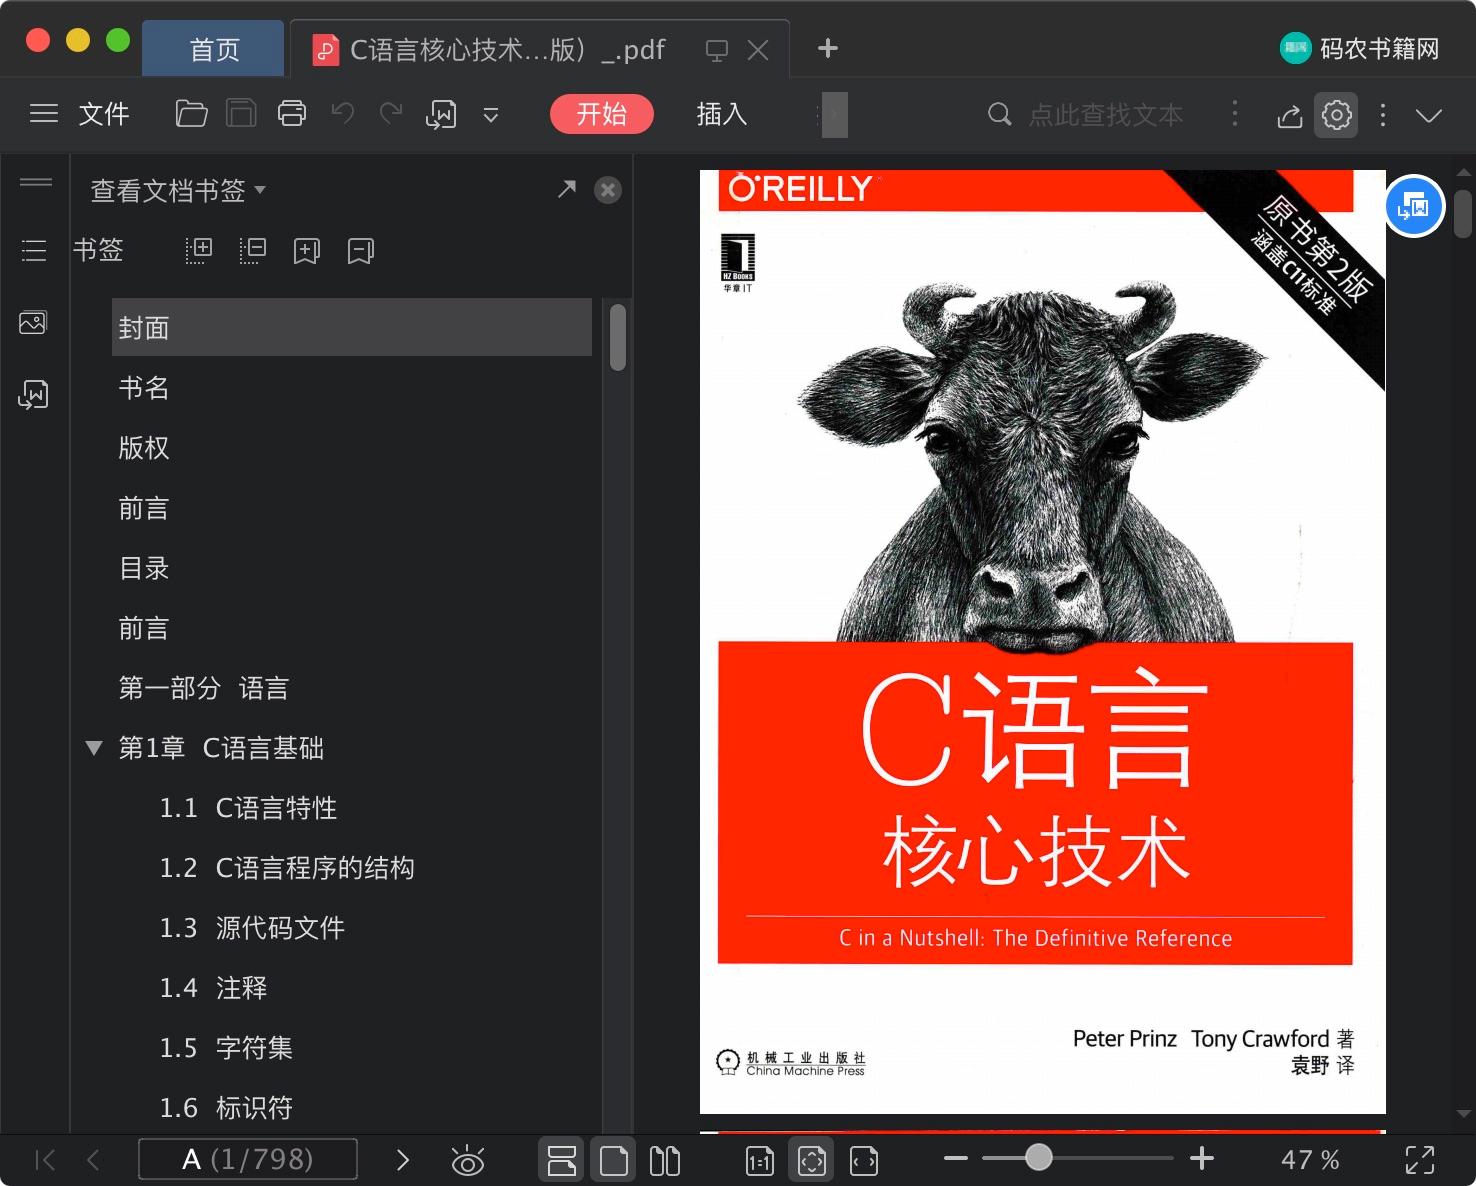Click the share document icon
The width and height of the screenshot is (1476, 1186).
tap(1290, 115)
